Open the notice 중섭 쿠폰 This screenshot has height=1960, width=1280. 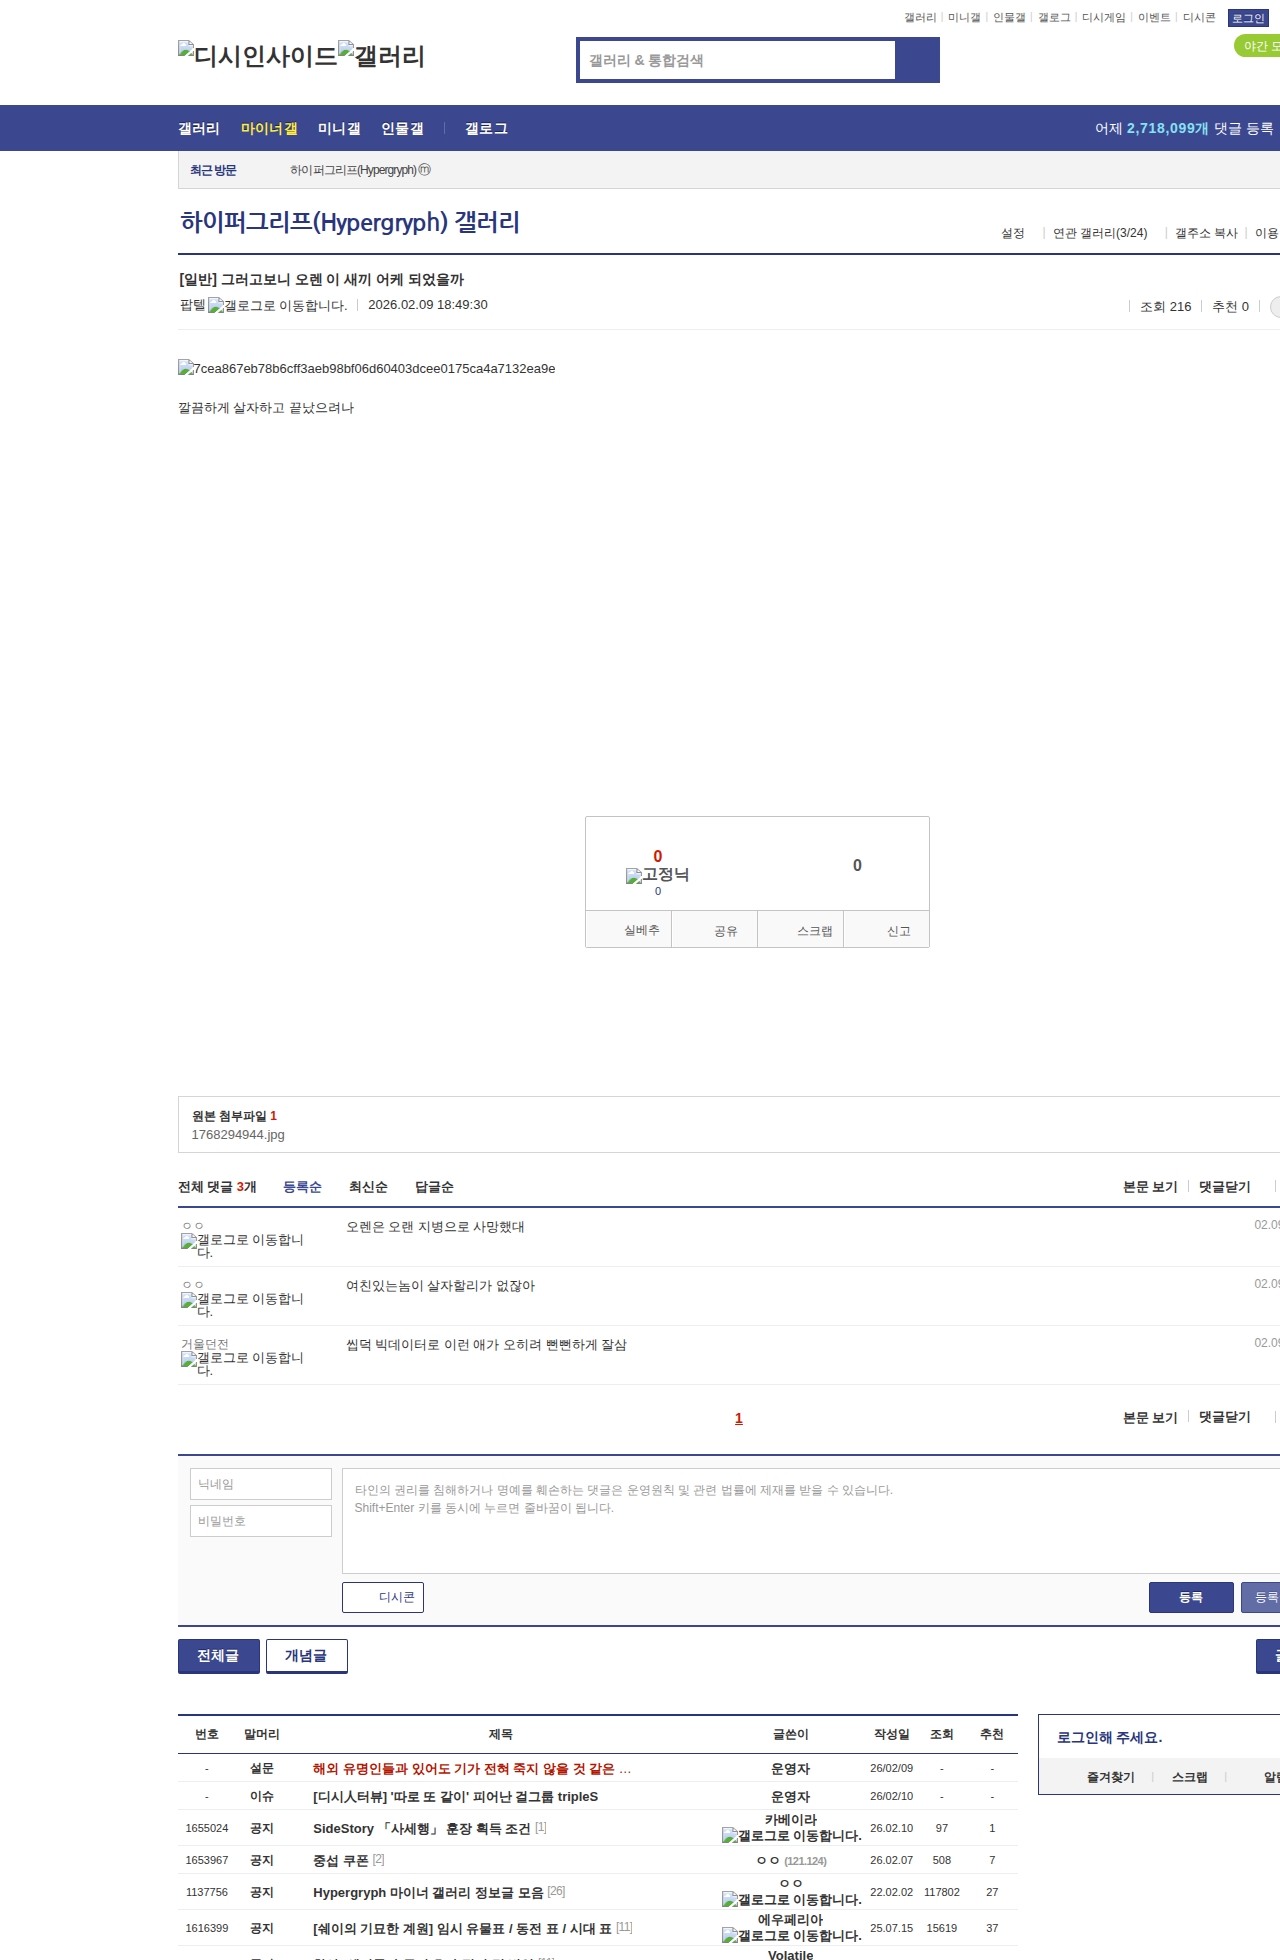(x=340, y=1861)
